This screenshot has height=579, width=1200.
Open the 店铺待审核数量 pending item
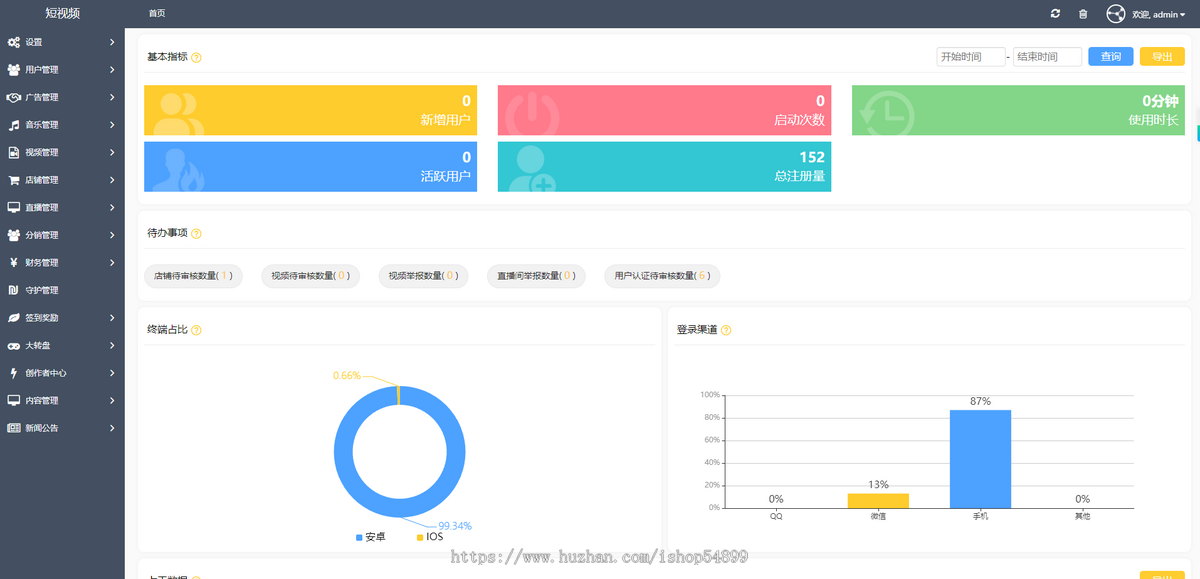tap(194, 276)
